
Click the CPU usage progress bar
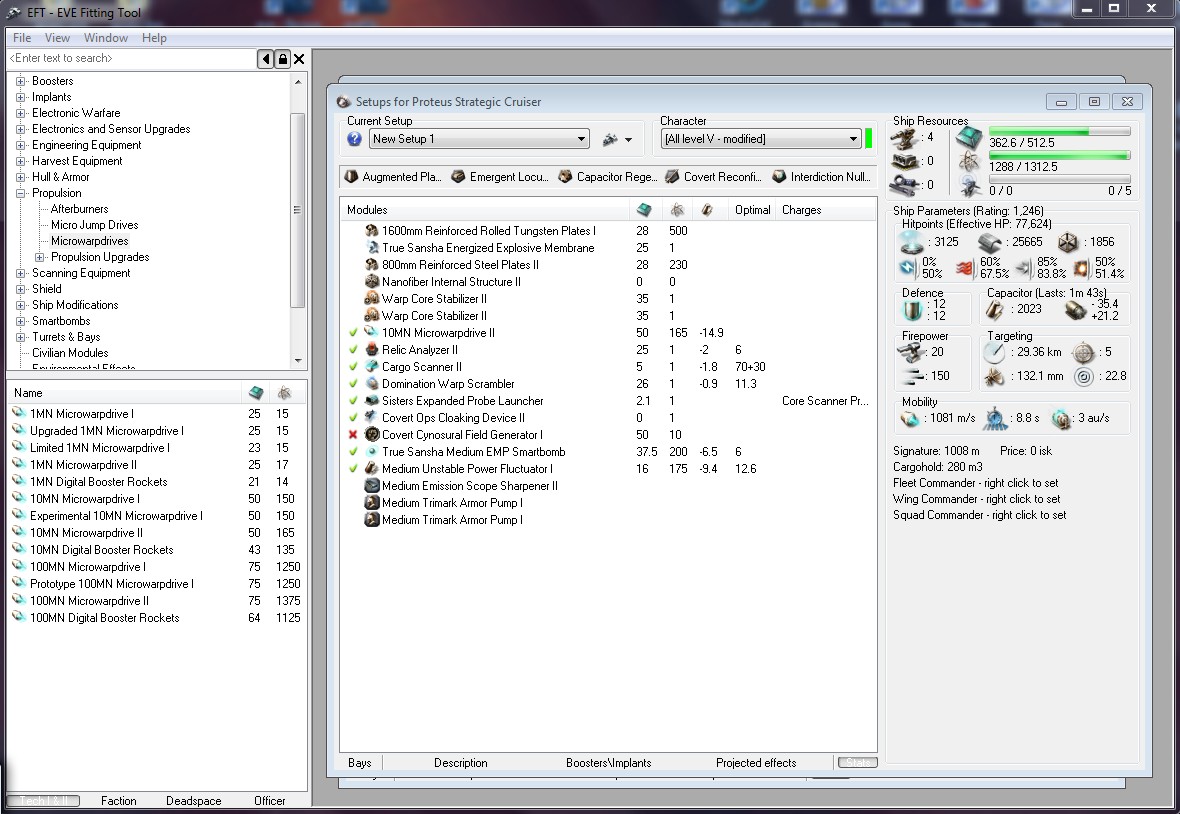coord(1059,131)
